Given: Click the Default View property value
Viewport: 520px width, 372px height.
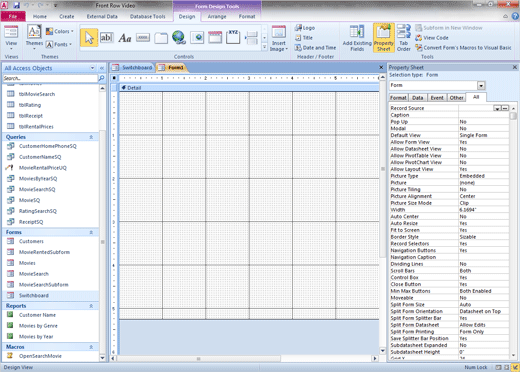Looking at the screenshot, I should click(483, 135).
